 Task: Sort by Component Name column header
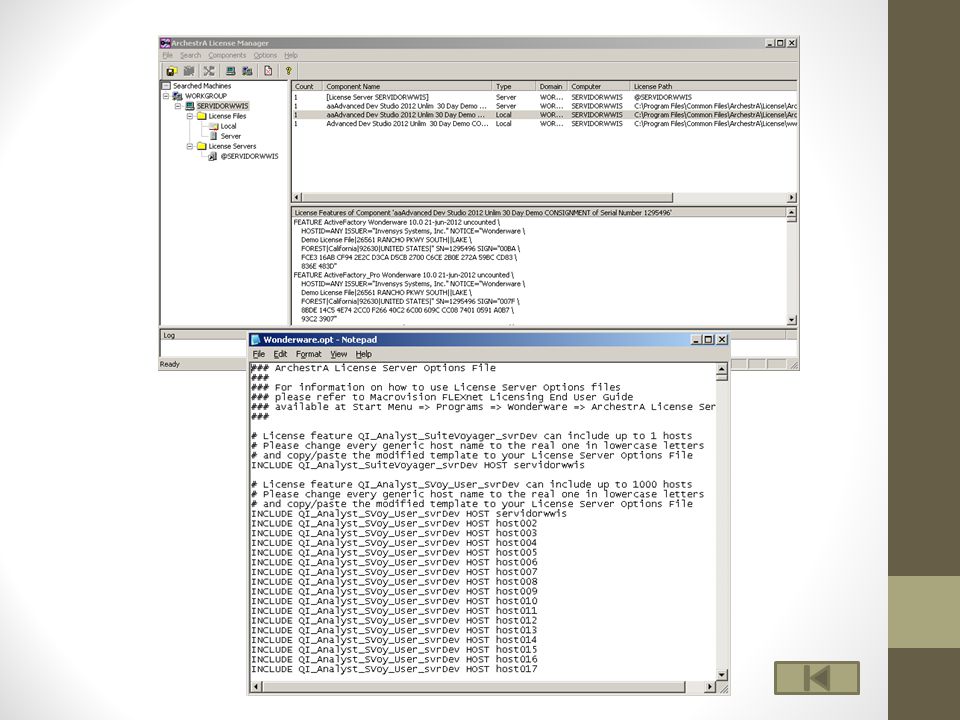tap(407, 86)
